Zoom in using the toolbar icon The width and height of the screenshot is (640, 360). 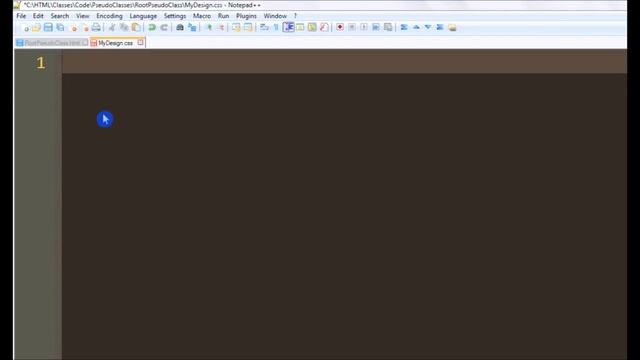(x=209, y=28)
